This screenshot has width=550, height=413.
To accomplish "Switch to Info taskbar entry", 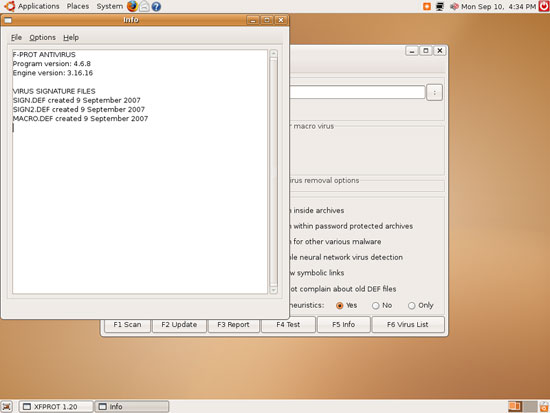I will pos(132,407).
